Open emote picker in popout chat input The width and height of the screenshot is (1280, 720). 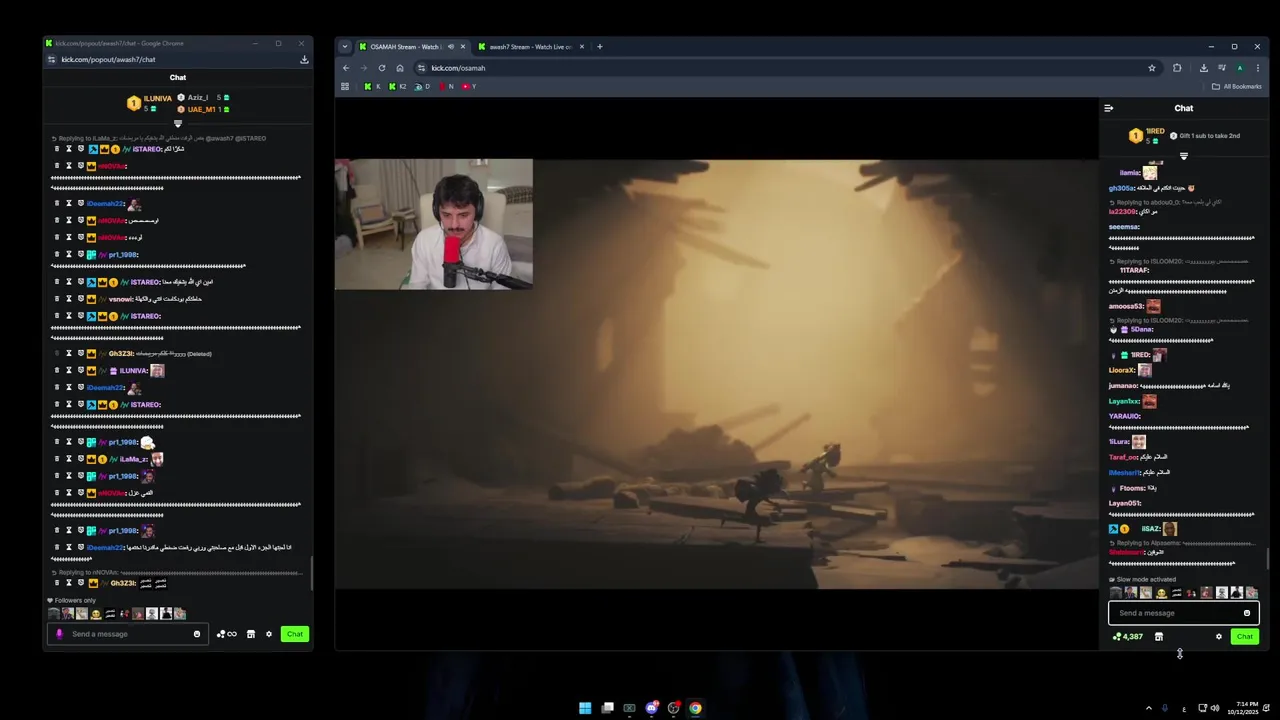pos(197,634)
